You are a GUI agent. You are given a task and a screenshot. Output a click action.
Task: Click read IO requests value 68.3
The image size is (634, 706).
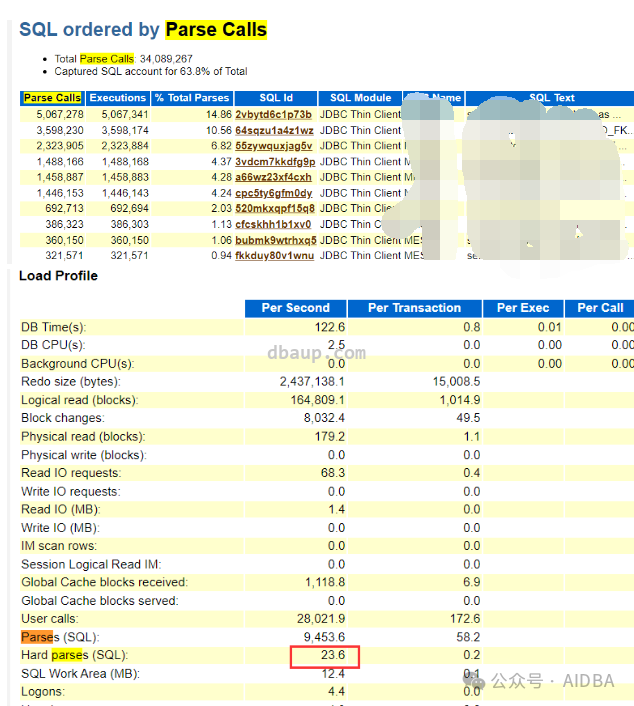333,473
